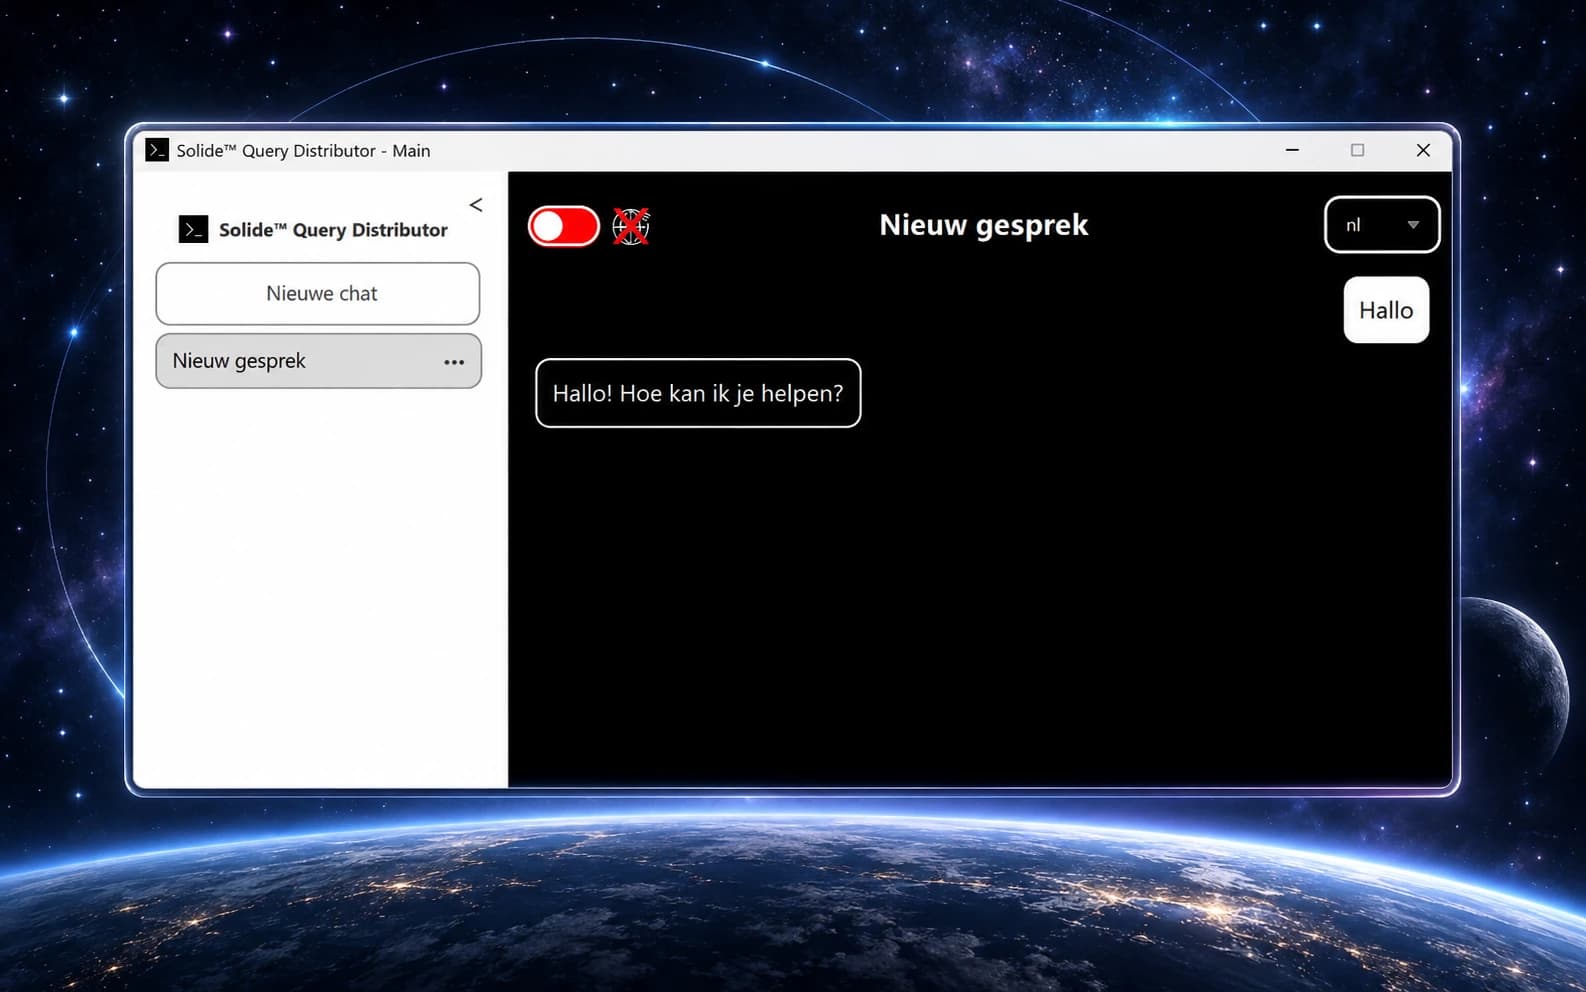Start a new chat with 'Nieuwe chat'
Image resolution: width=1586 pixels, height=992 pixels.
coord(318,294)
